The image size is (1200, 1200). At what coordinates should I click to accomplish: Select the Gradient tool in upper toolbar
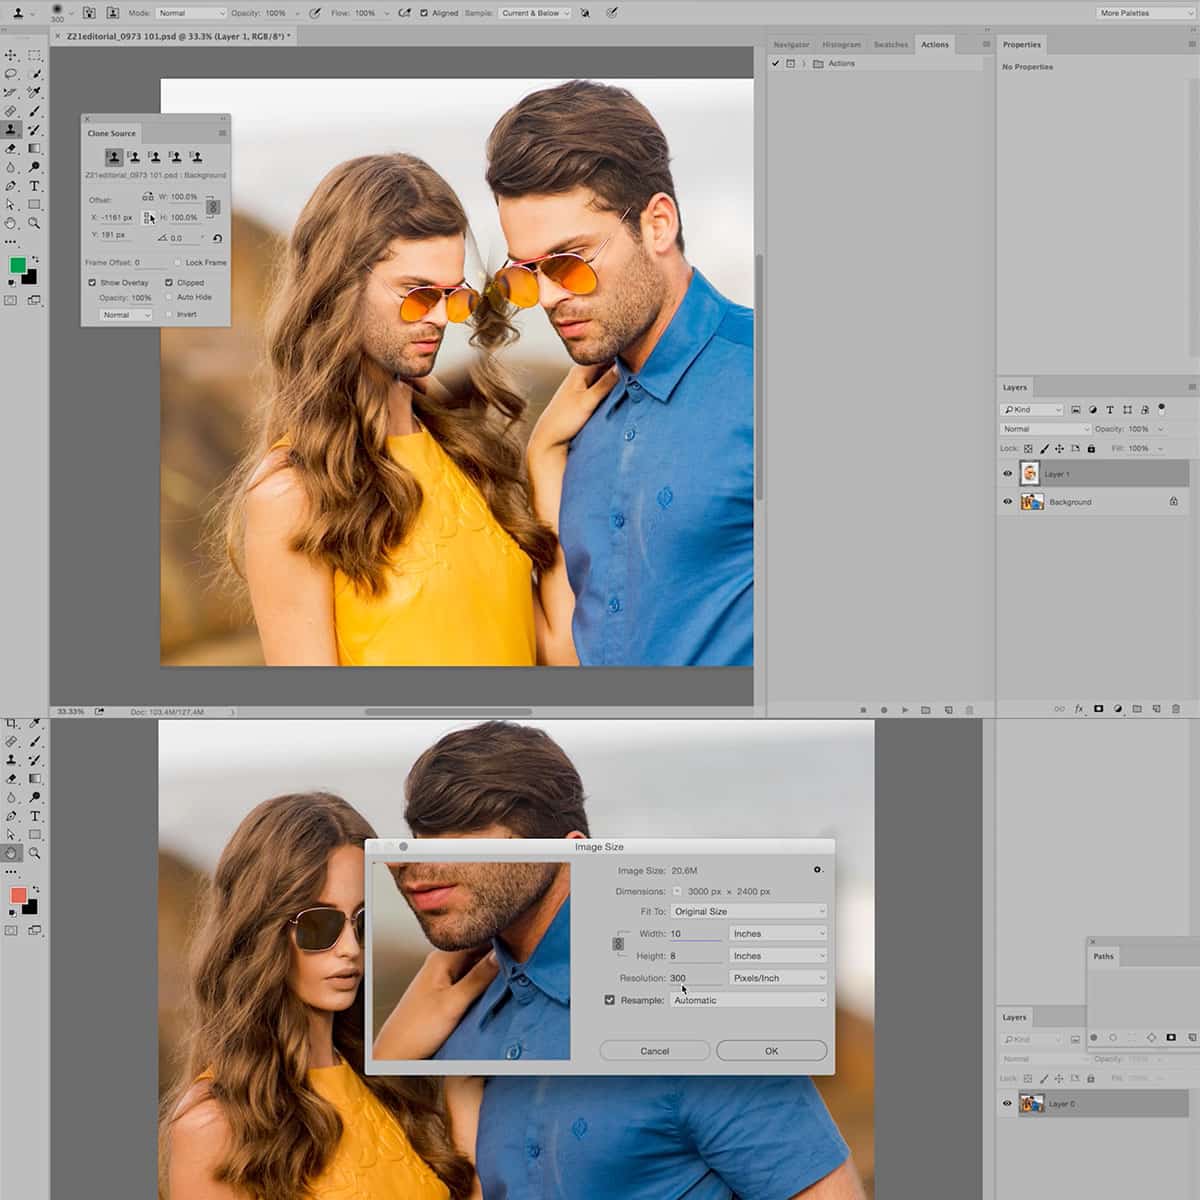point(34,149)
